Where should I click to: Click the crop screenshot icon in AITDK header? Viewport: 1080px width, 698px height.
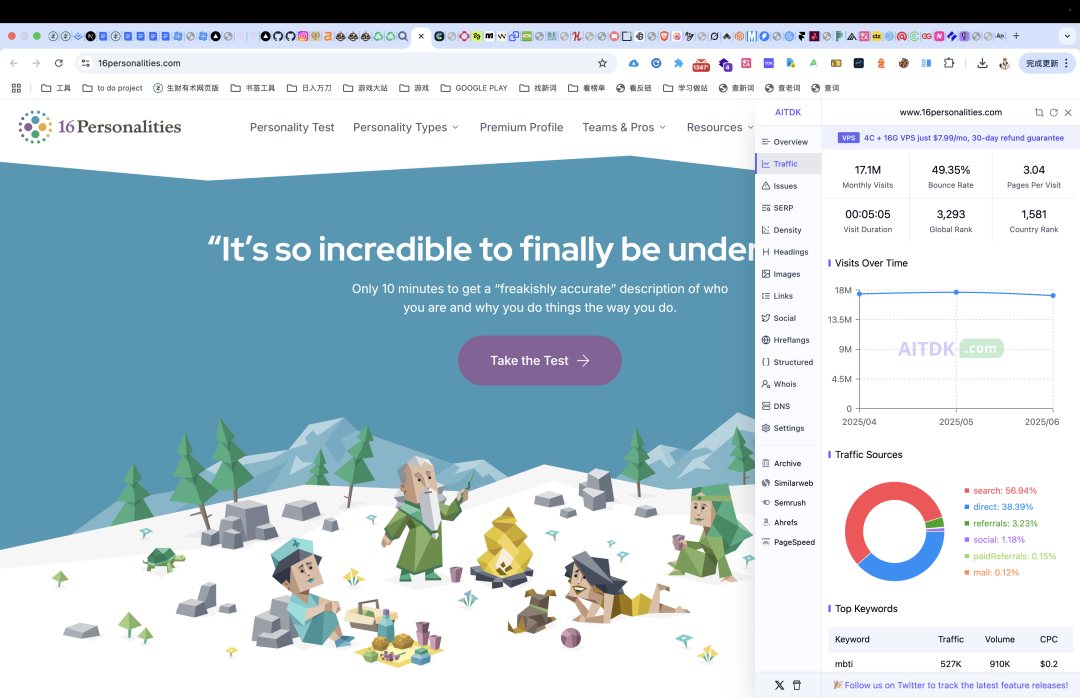1039,112
